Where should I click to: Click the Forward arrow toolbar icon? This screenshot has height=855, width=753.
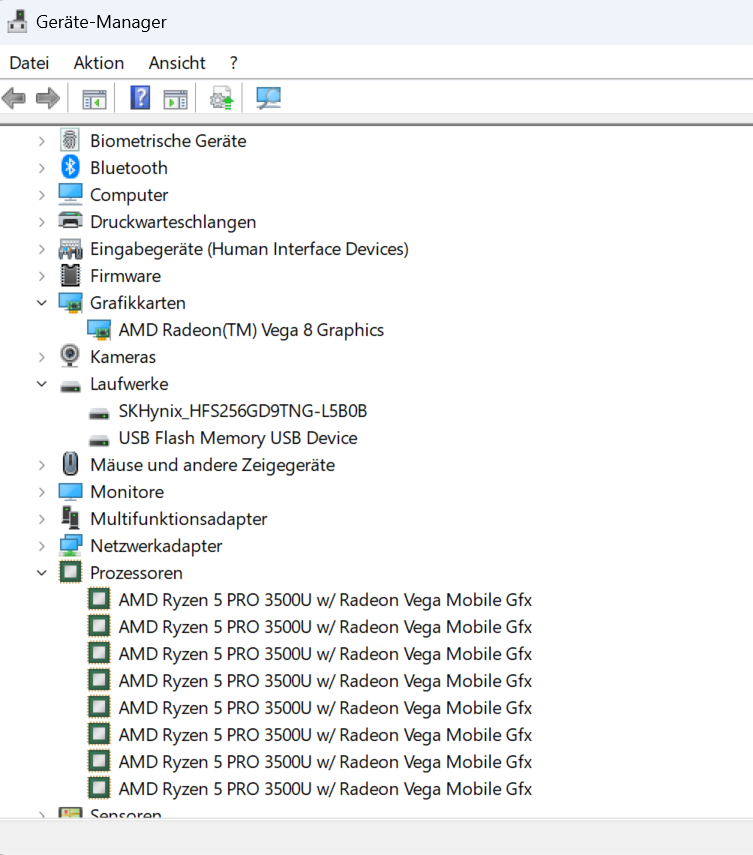pyautogui.click(x=48, y=99)
